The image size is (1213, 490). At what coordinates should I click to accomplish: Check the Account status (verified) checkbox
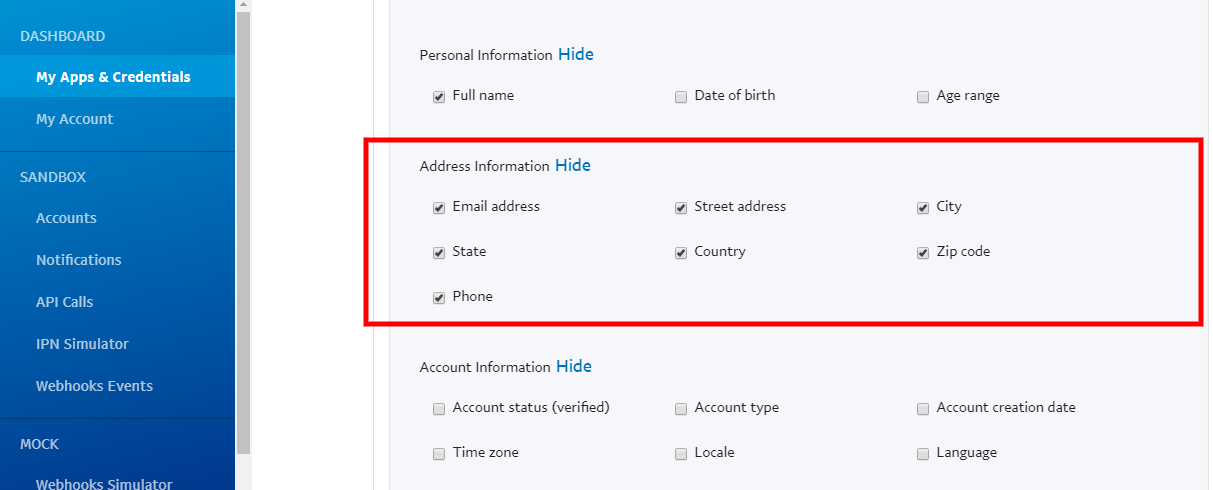coord(439,409)
